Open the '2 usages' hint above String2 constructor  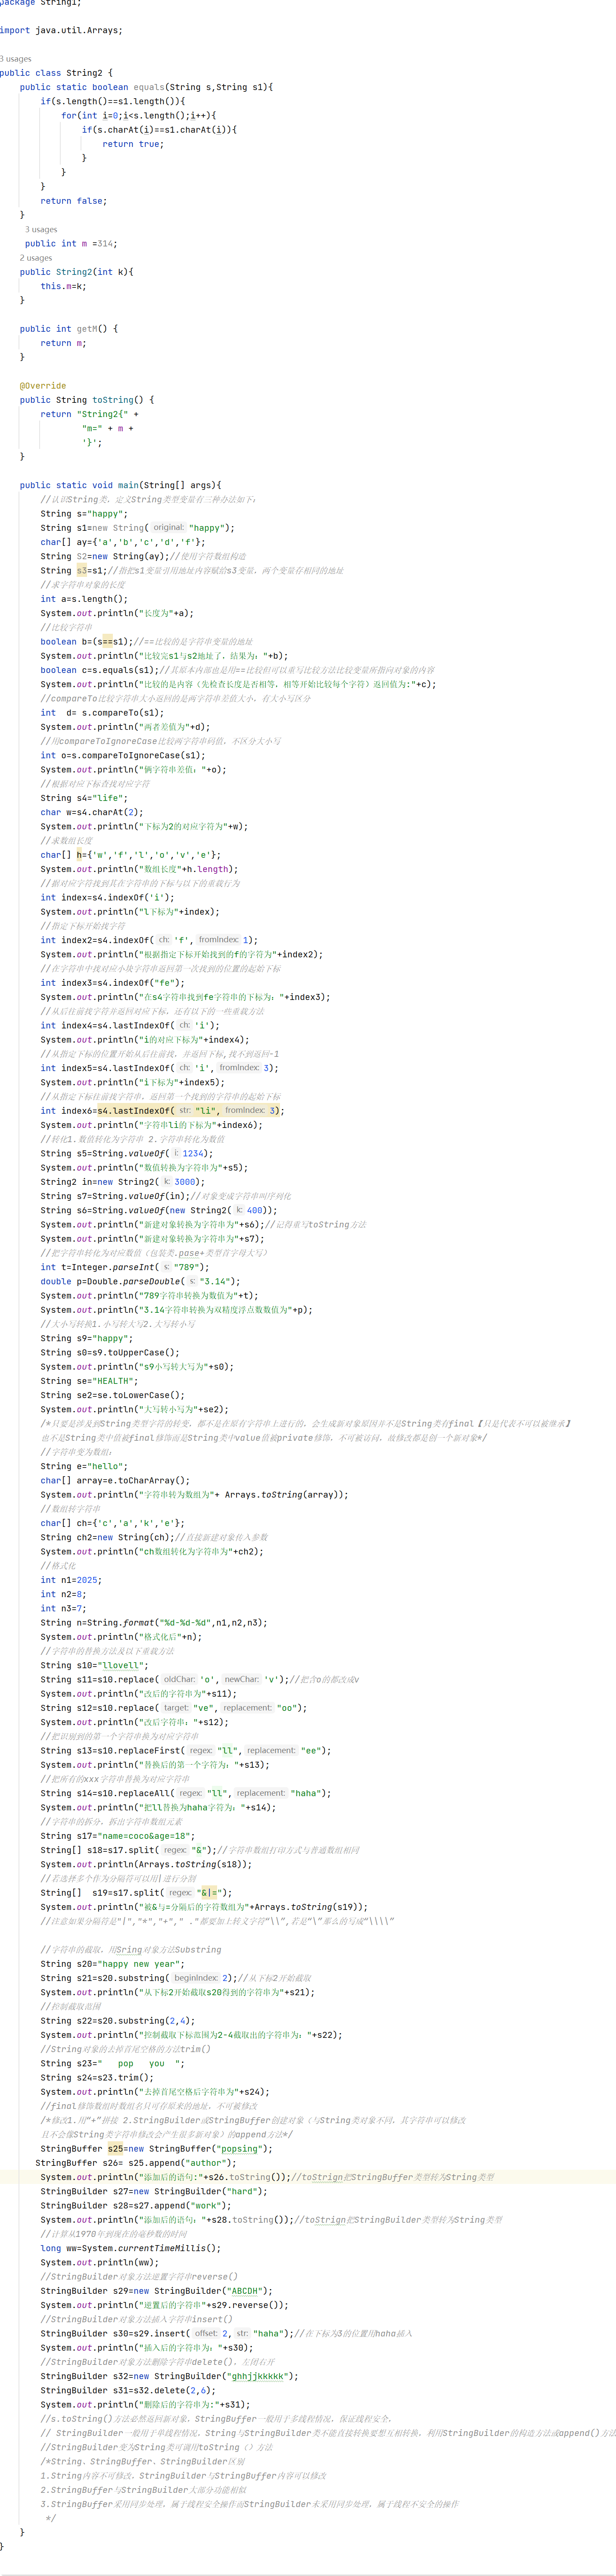tap(36, 258)
